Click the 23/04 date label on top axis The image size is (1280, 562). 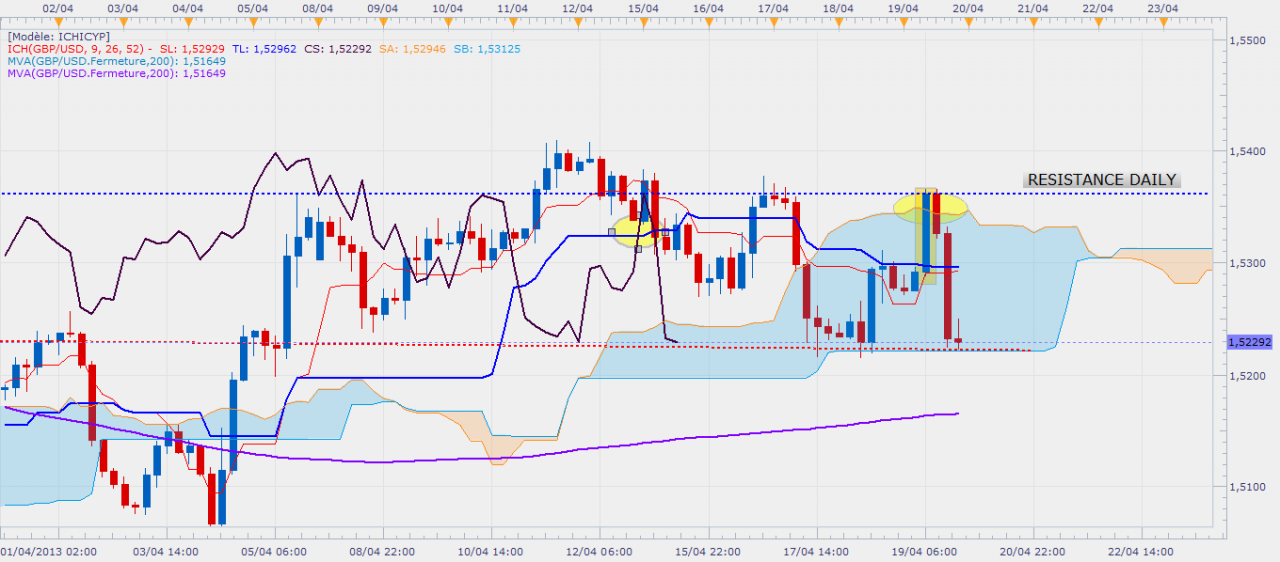1162,8
